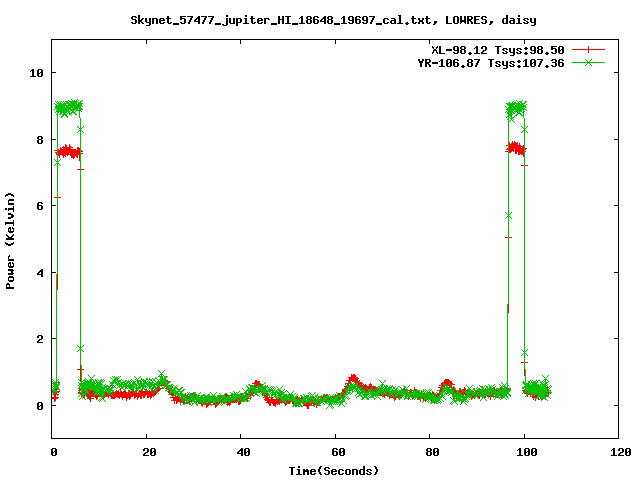
Task: Click the x-axis tick label 120
Action: 622,452
